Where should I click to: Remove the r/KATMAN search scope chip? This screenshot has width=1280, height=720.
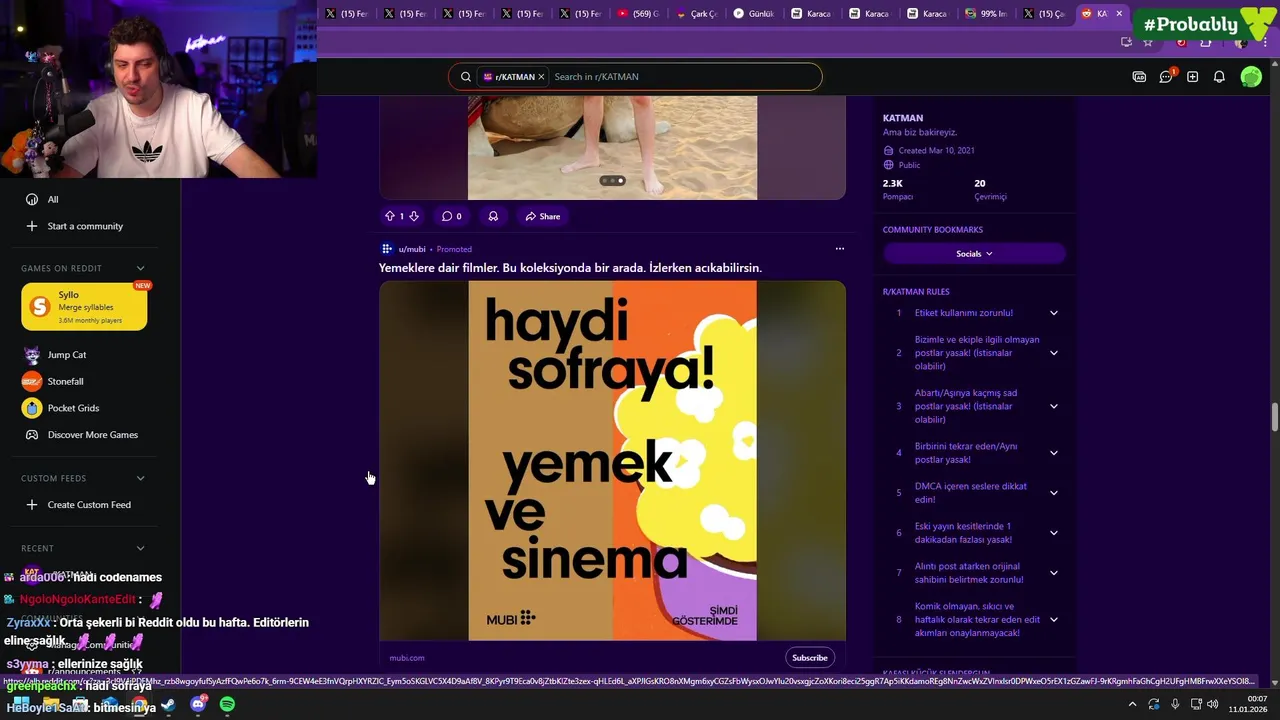point(541,77)
